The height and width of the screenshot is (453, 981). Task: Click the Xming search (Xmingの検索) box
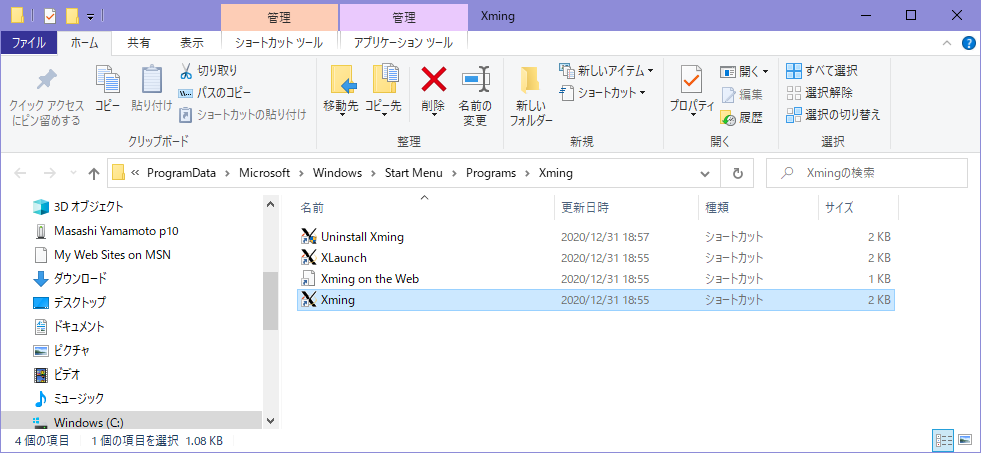pyautogui.click(x=867, y=173)
